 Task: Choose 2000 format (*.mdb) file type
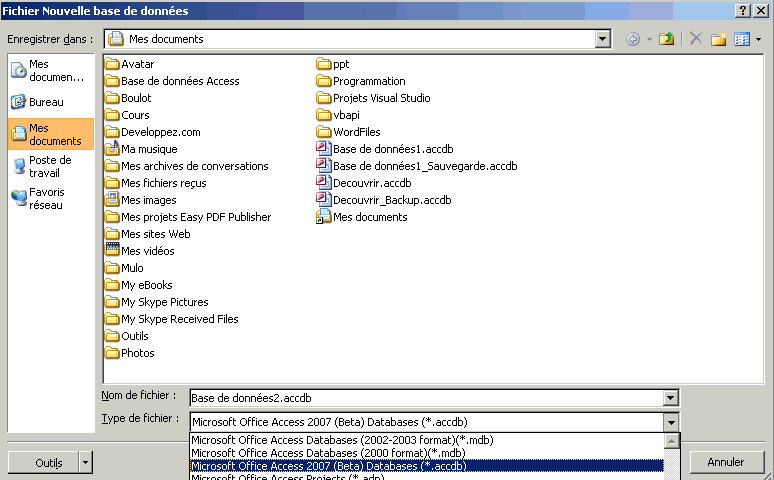point(328,453)
